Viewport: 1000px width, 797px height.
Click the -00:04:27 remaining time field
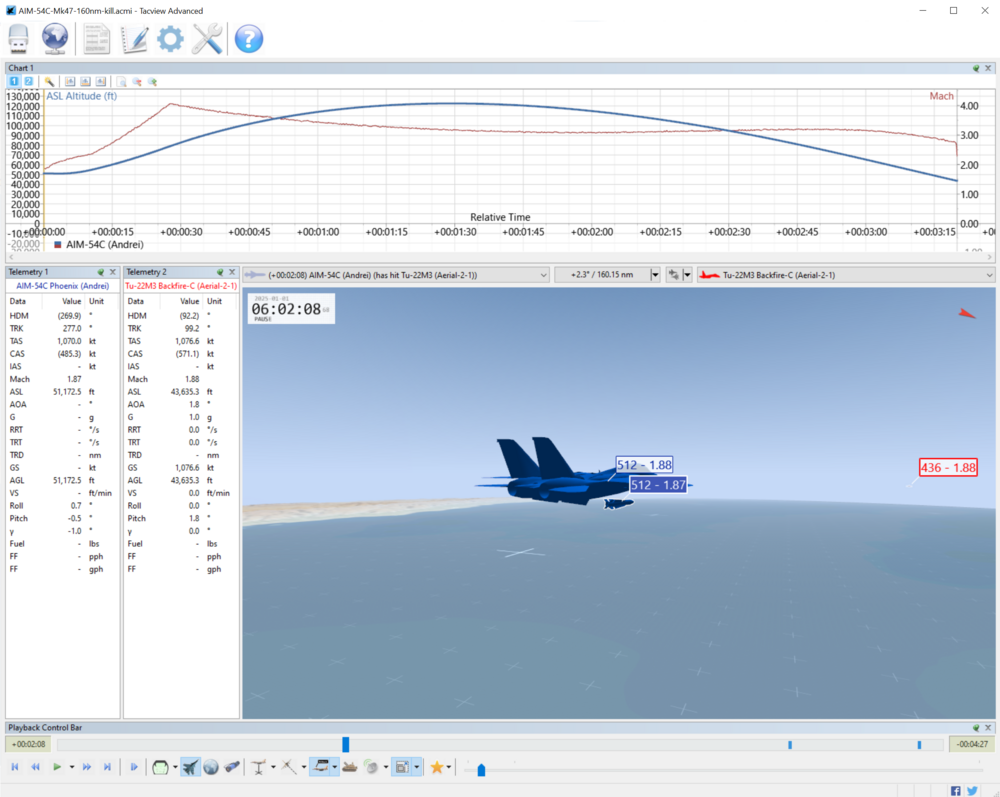[972, 744]
